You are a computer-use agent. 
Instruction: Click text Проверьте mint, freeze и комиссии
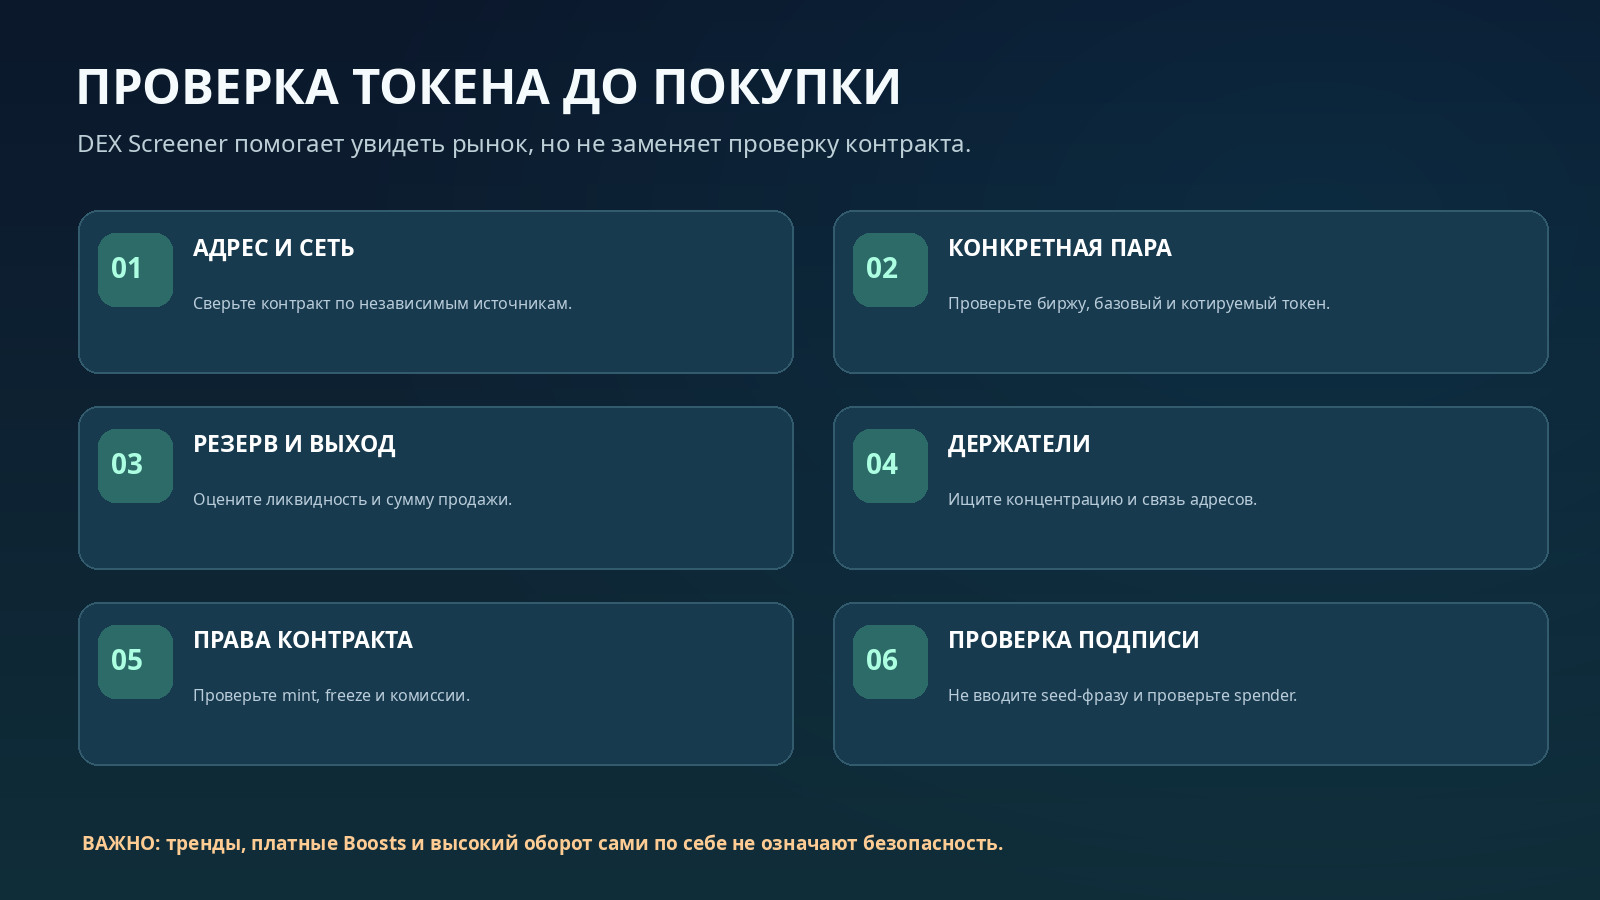tap(331, 695)
